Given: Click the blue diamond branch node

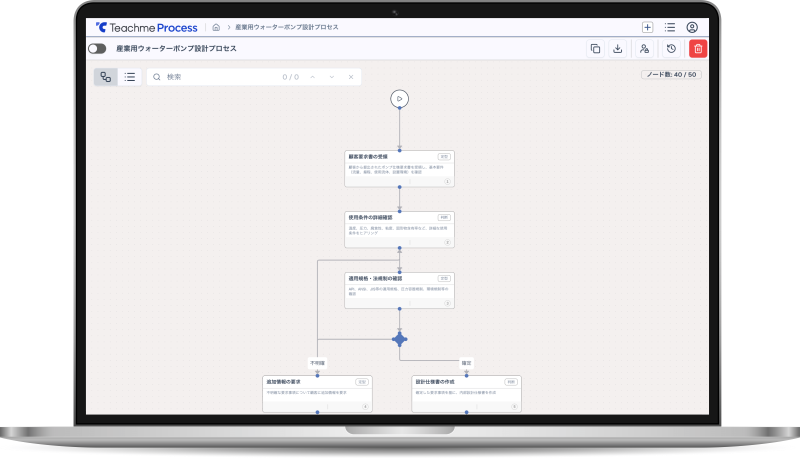Looking at the screenshot, I should point(400,339).
